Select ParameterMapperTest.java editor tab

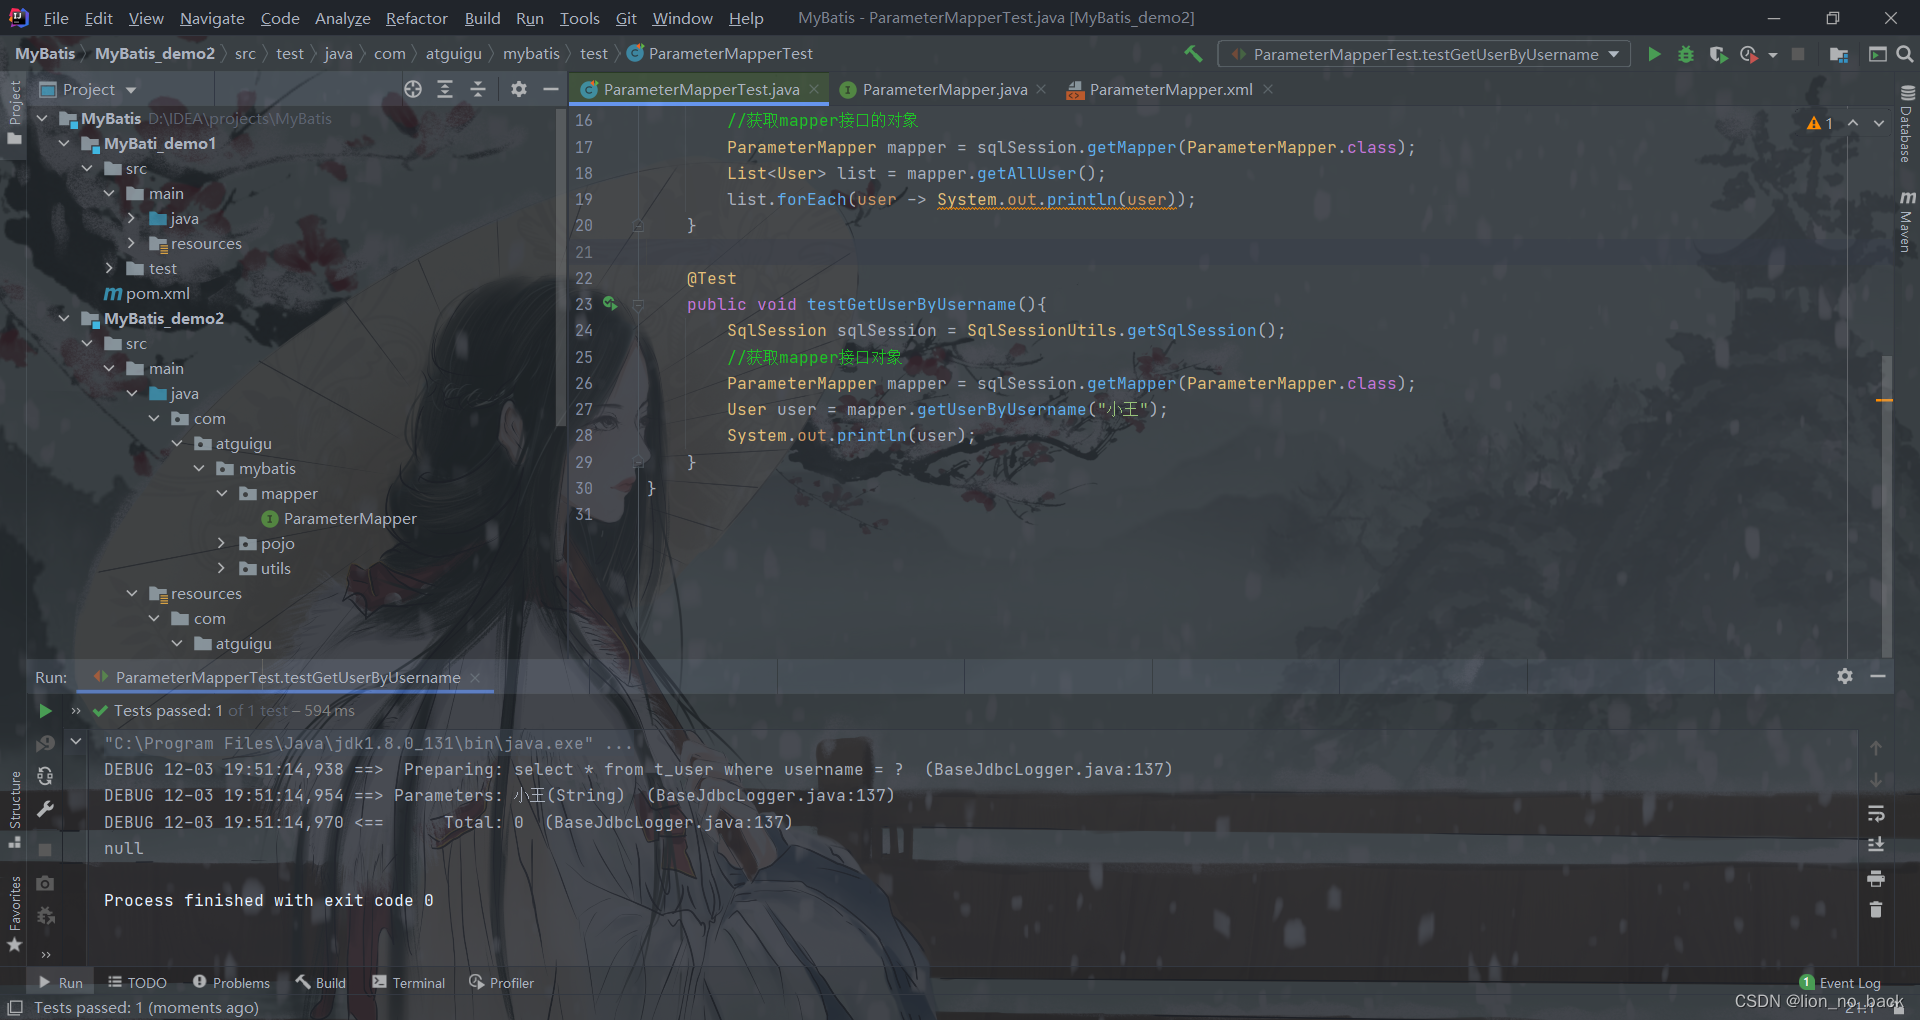(x=700, y=89)
